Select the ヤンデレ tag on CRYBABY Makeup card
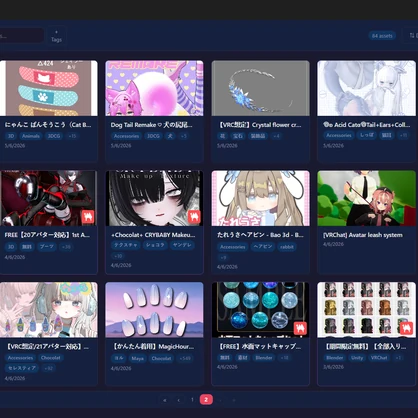Viewport: 418px width, 418px height. (182, 245)
